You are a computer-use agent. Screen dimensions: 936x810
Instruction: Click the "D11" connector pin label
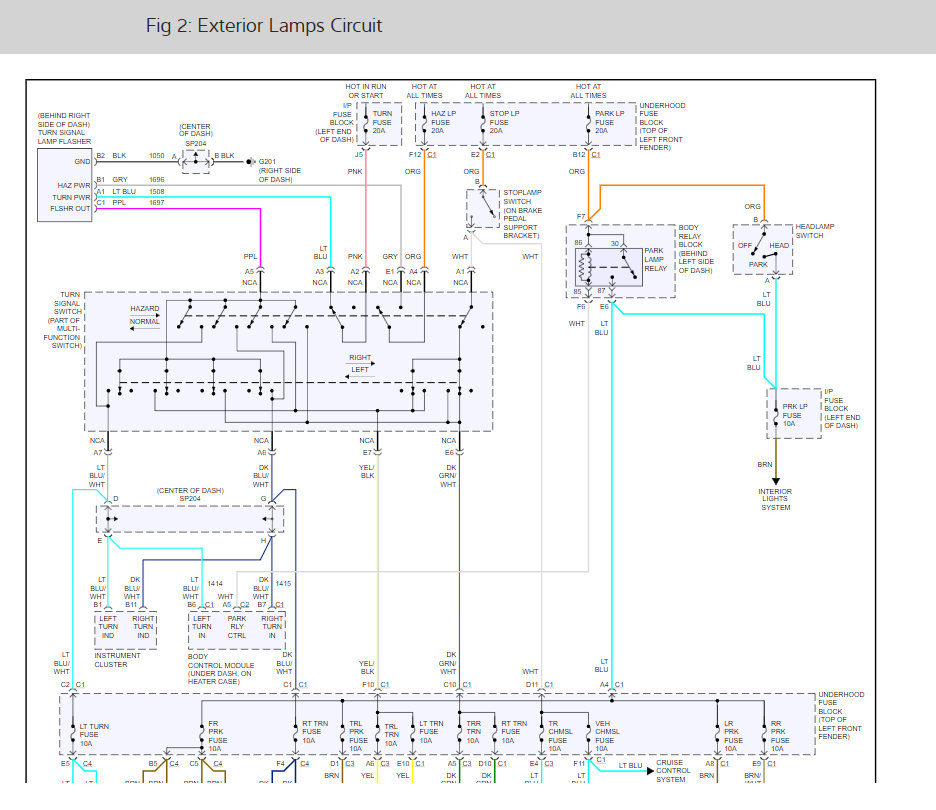532,685
